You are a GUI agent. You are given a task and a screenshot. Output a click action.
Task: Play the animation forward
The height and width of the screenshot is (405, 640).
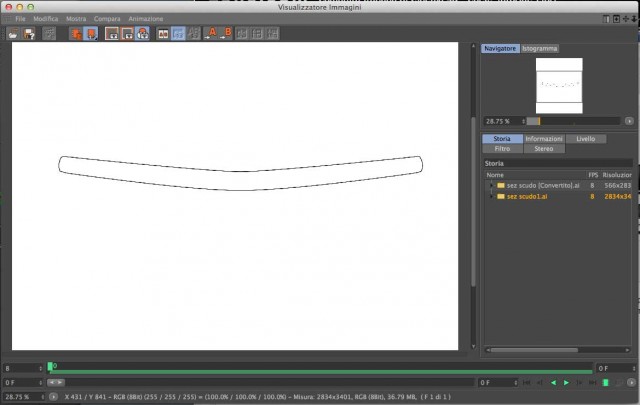point(566,383)
